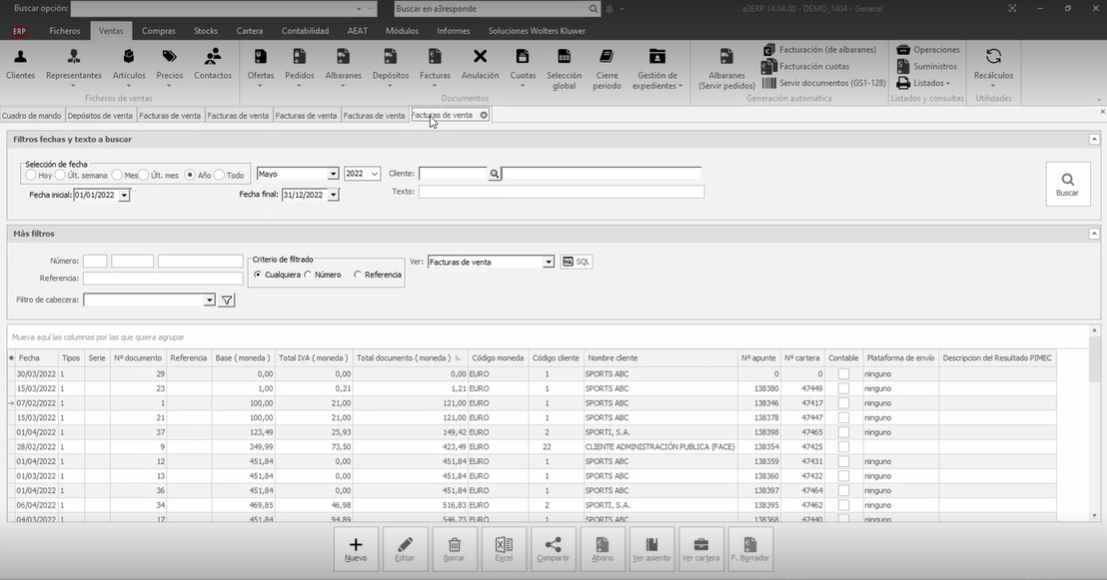
Task: Switch to the Compras ribbon tab
Action: click(x=158, y=31)
